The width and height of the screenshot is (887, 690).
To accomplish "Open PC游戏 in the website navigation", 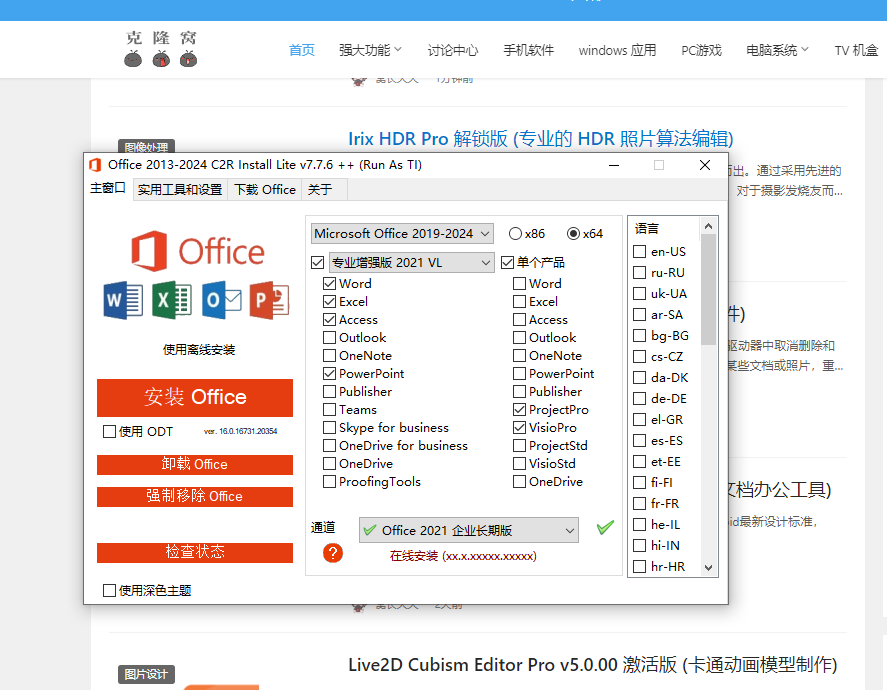I will tap(701, 50).
